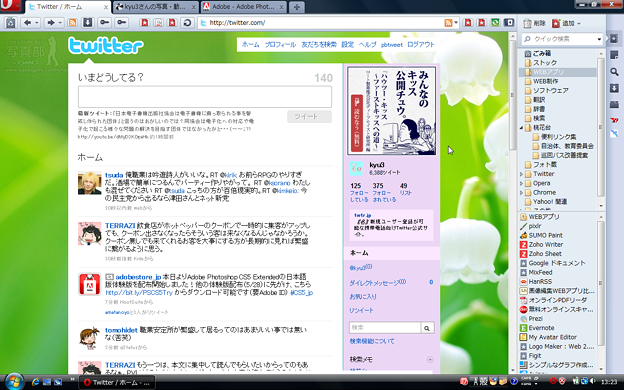Open the Forward button history dropdown arrow
The width and height of the screenshot is (624, 390).
point(60,23)
